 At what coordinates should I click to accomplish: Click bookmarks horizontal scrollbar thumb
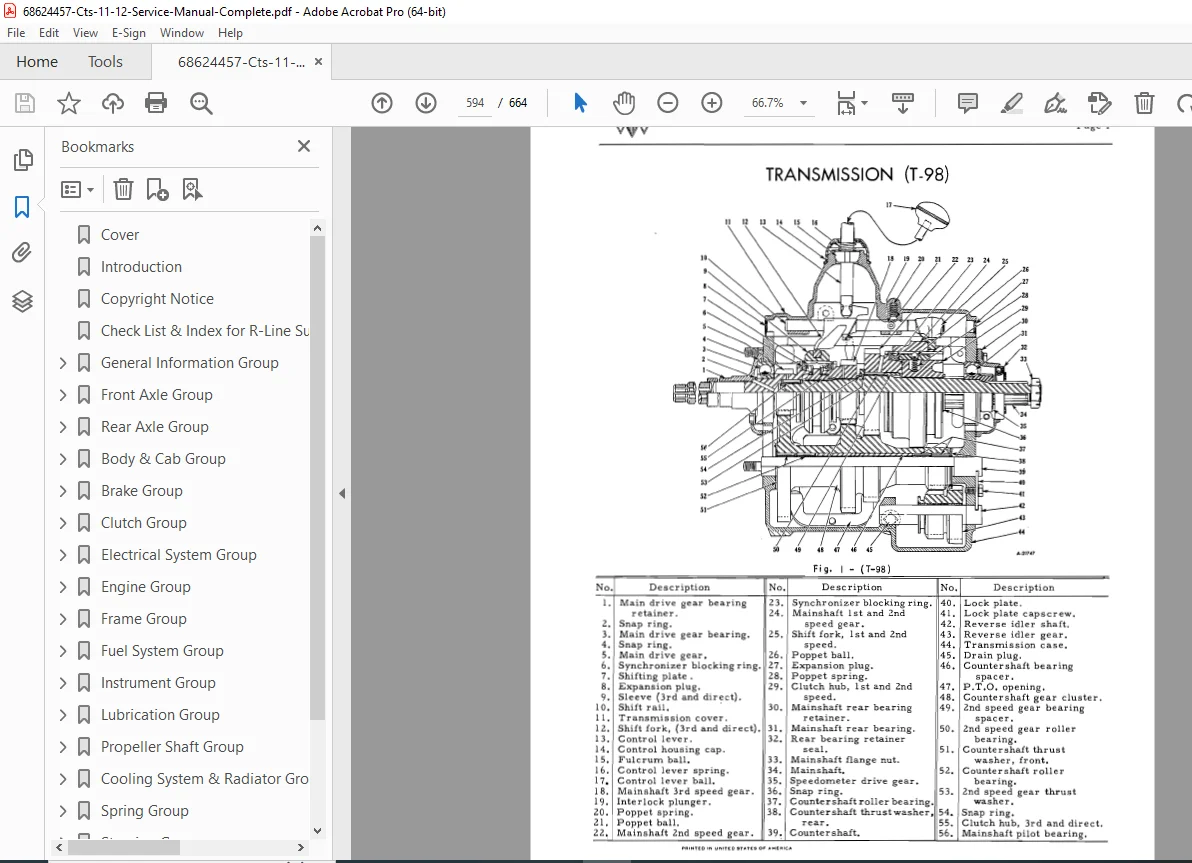pyautogui.click(x=124, y=846)
